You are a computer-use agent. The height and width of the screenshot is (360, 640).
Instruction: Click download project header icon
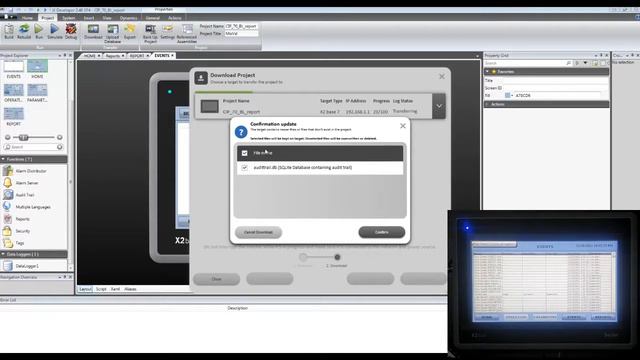[201, 78]
